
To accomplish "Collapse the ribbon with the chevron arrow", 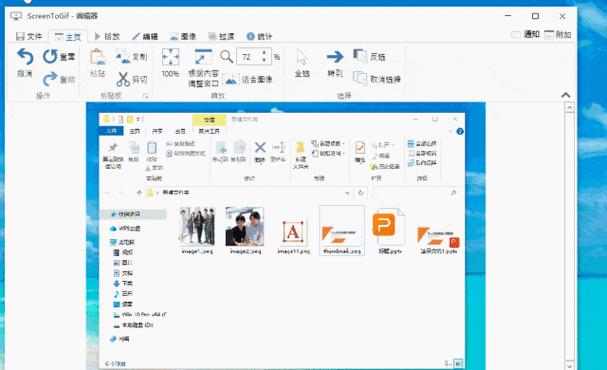I will pos(566,95).
